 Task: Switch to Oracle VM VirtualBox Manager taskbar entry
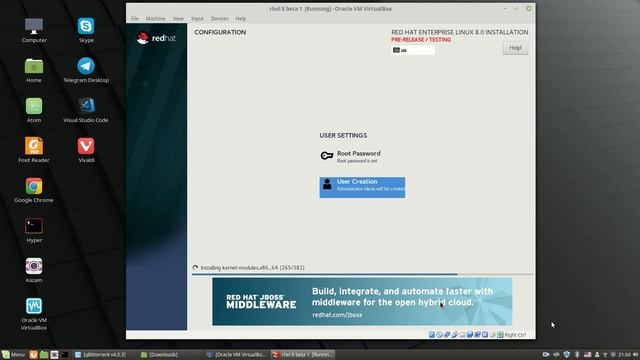236,355
